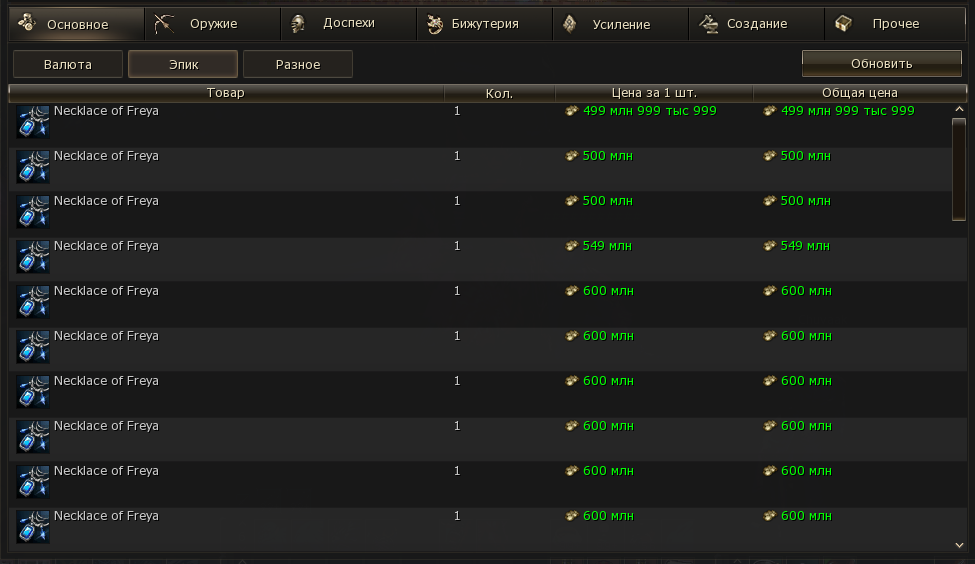The image size is (975, 564).
Task: Click the necklace icon of the 549 млн listing
Action: (x=33, y=257)
